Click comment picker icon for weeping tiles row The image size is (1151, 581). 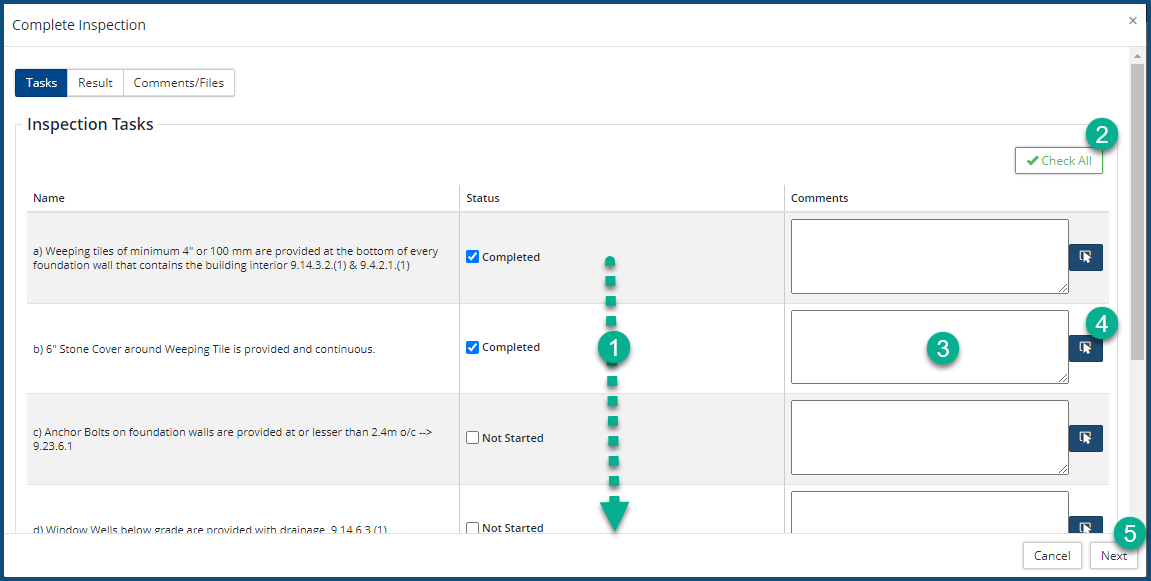pos(1085,257)
